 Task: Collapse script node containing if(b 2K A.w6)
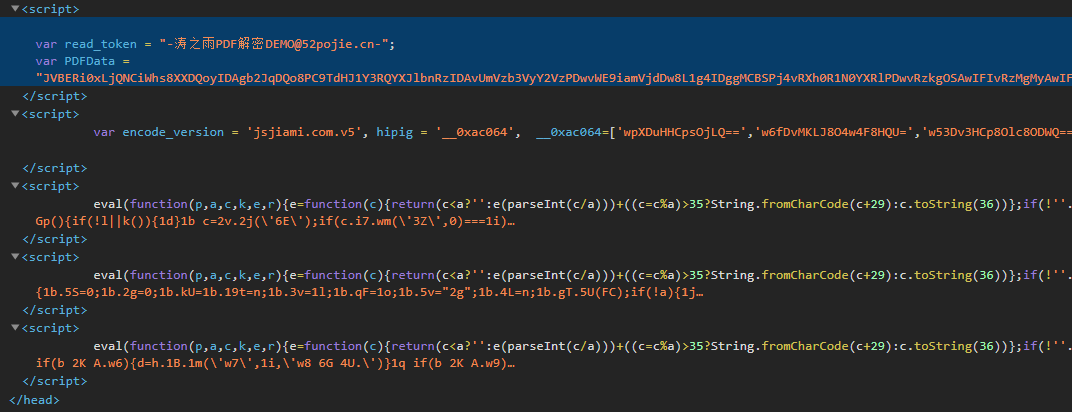pyautogui.click(x=16, y=328)
